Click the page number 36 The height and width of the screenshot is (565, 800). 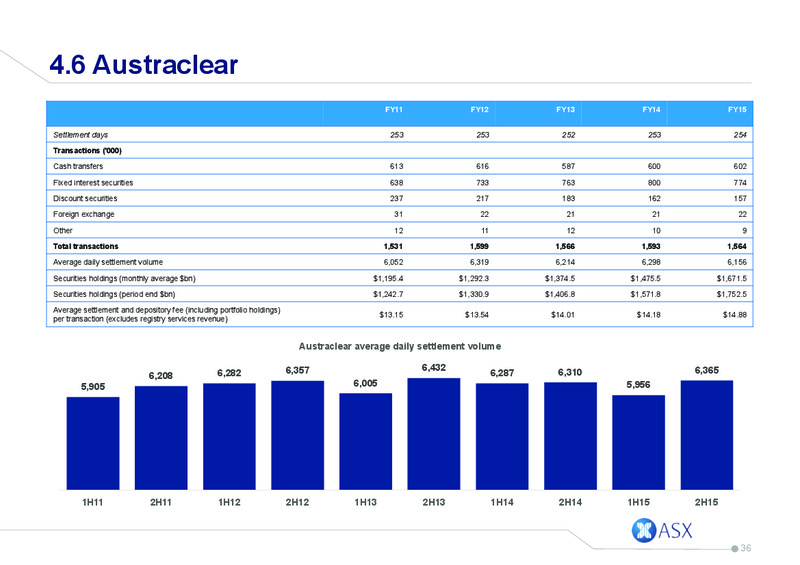click(x=745, y=548)
